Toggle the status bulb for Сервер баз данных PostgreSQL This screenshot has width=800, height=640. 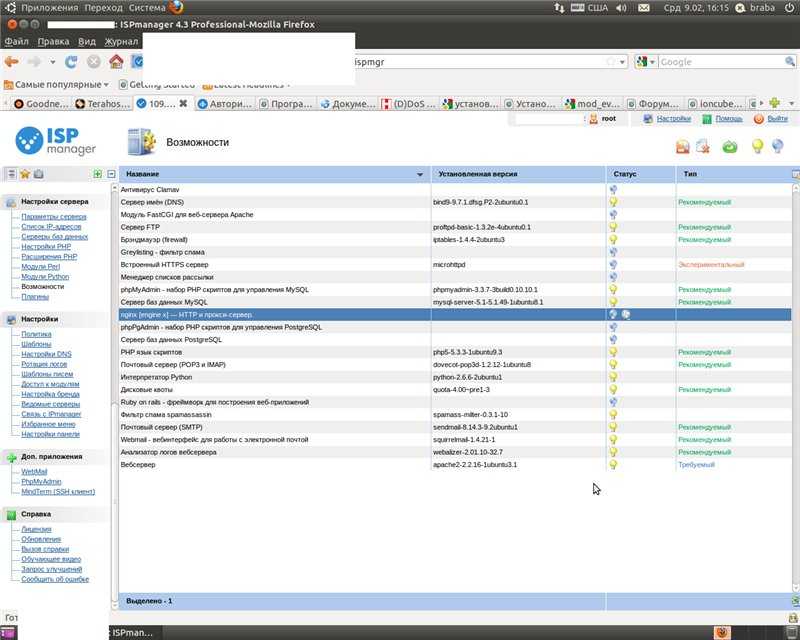(613, 339)
